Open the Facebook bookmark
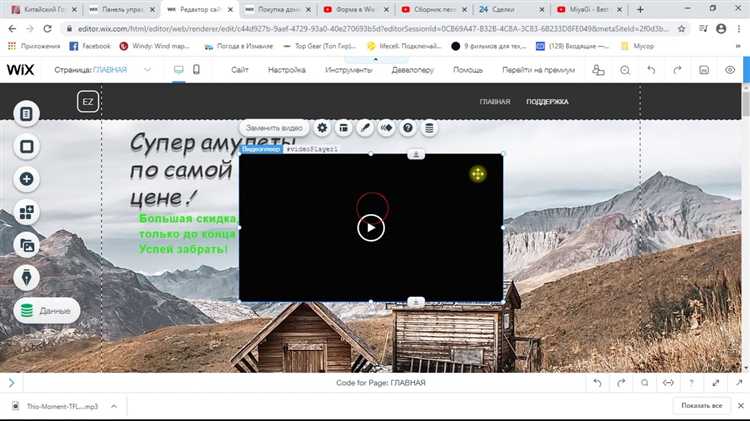 [x=90, y=46]
